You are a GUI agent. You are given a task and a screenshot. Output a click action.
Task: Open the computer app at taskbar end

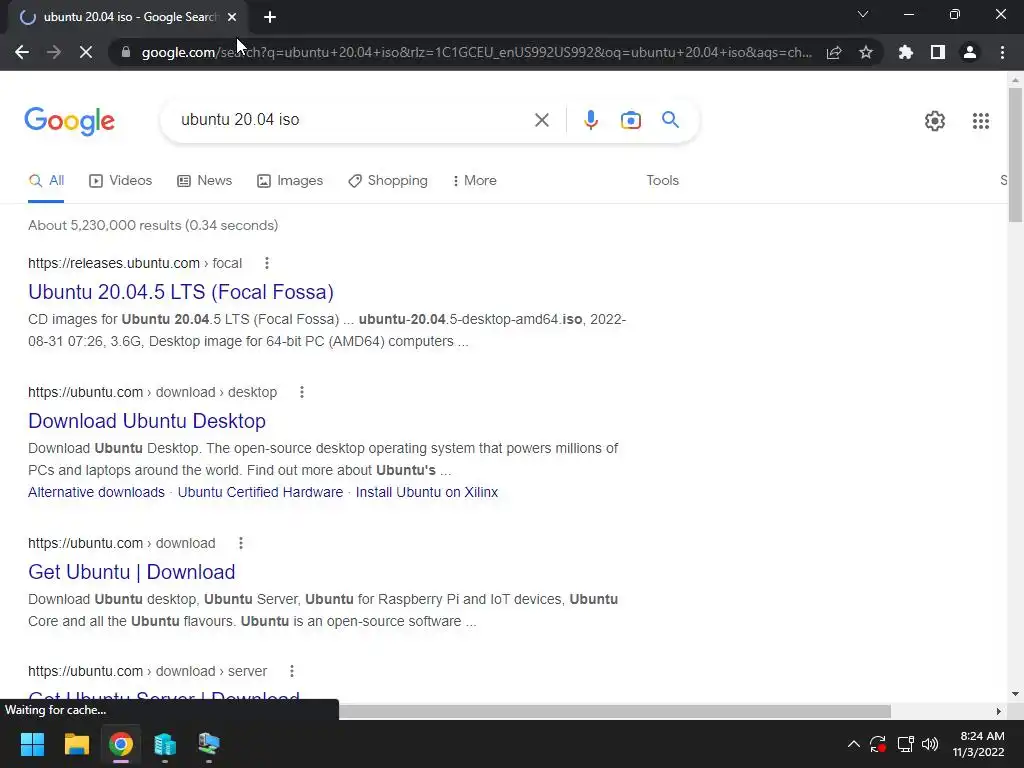click(208, 744)
